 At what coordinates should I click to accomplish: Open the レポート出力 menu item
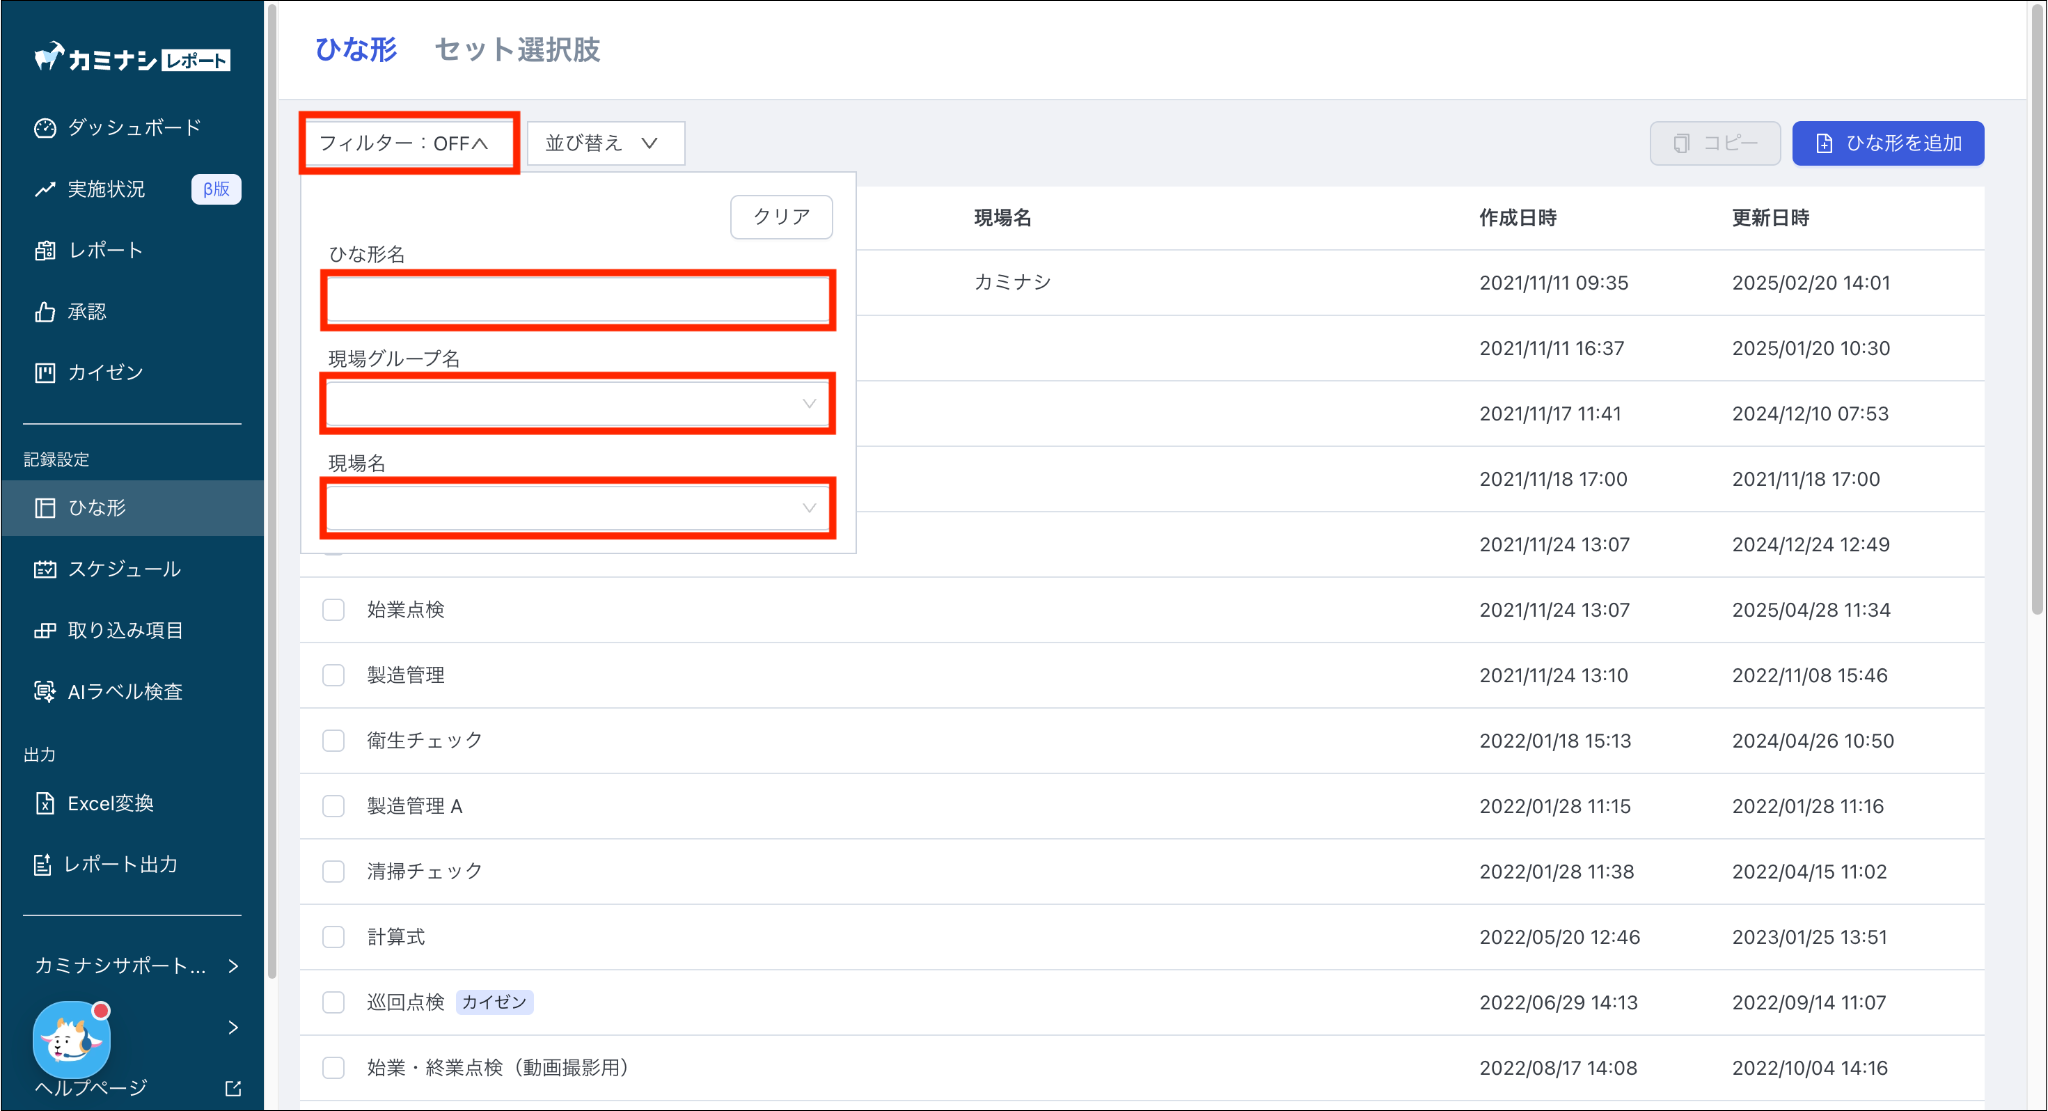(120, 864)
